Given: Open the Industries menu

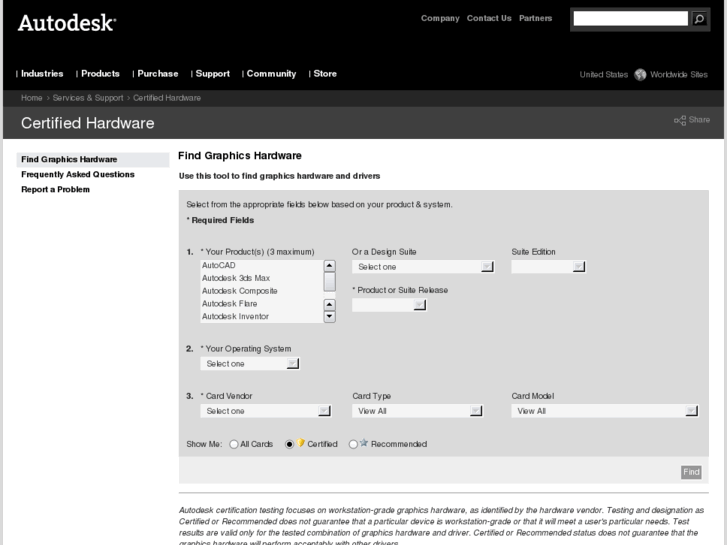Looking at the screenshot, I should 42,74.
